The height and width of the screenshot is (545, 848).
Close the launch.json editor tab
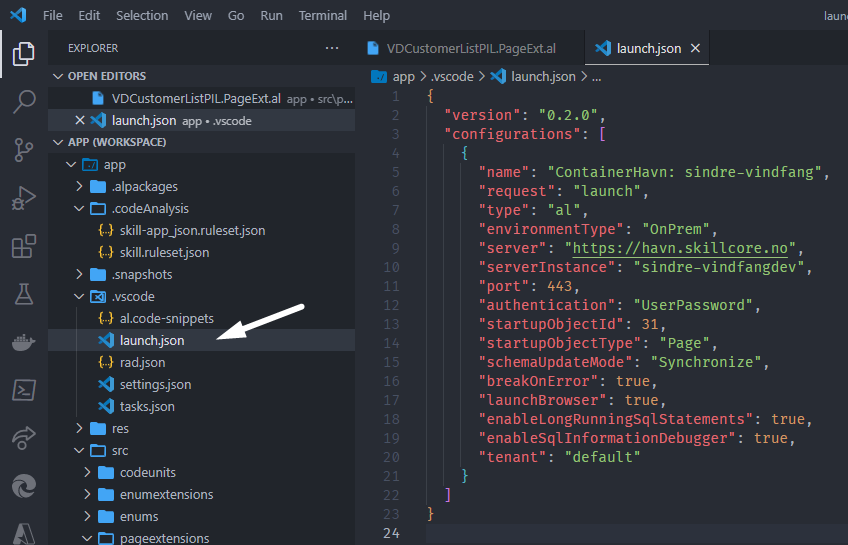(x=696, y=48)
